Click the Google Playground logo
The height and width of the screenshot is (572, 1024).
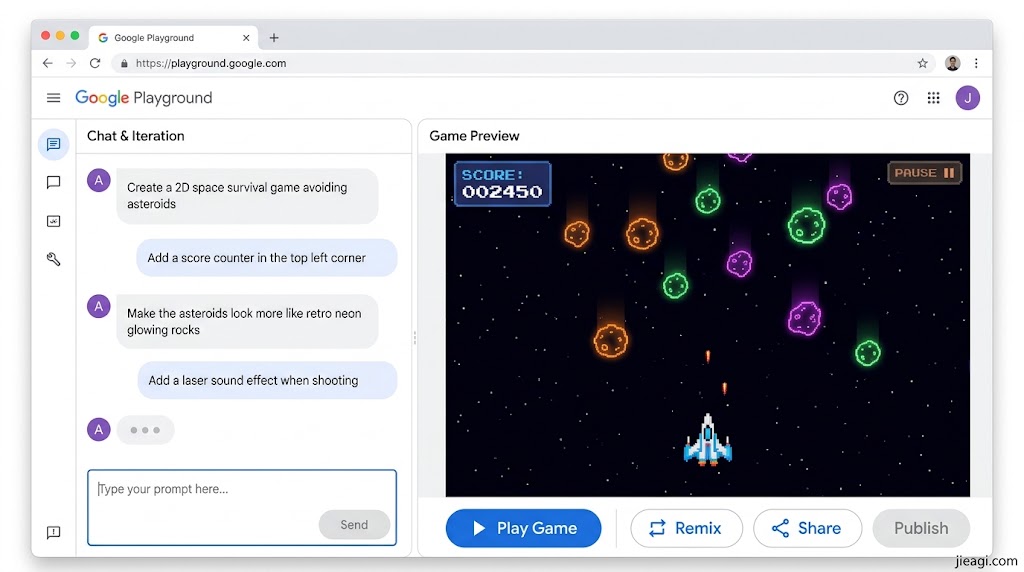tap(144, 98)
